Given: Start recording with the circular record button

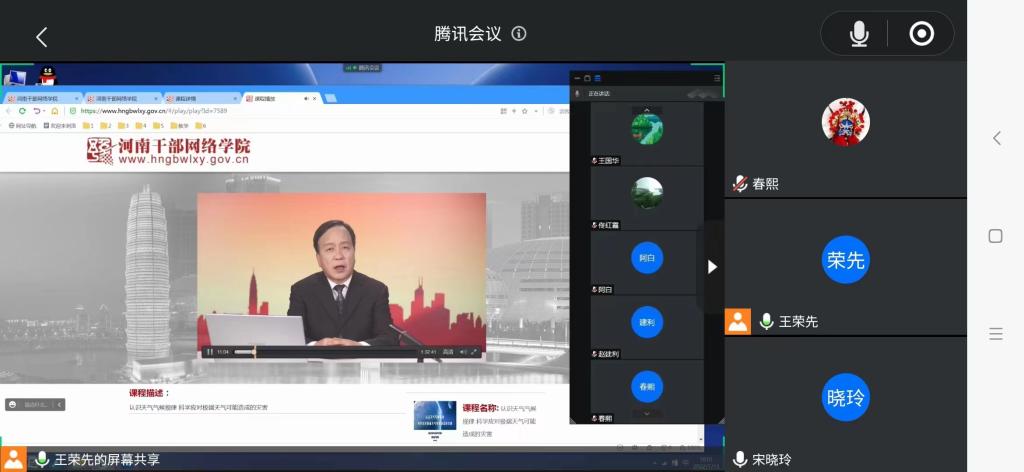Looking at the screenshot, I should point(921,34).
